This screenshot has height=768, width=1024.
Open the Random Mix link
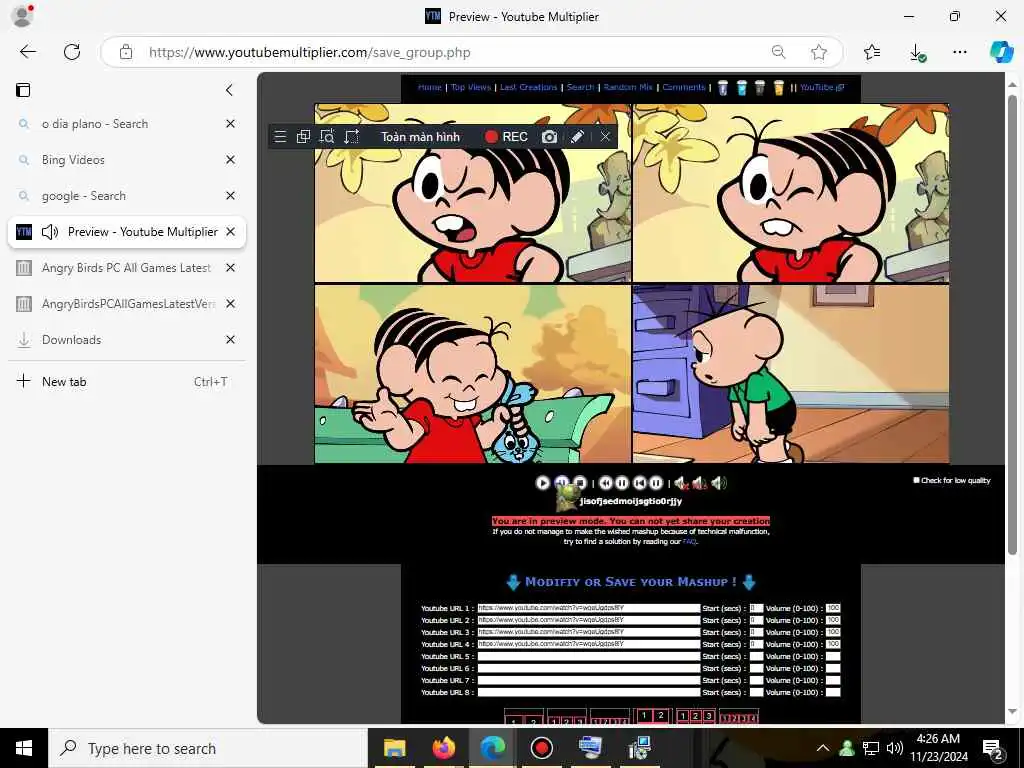click(628, 87)
